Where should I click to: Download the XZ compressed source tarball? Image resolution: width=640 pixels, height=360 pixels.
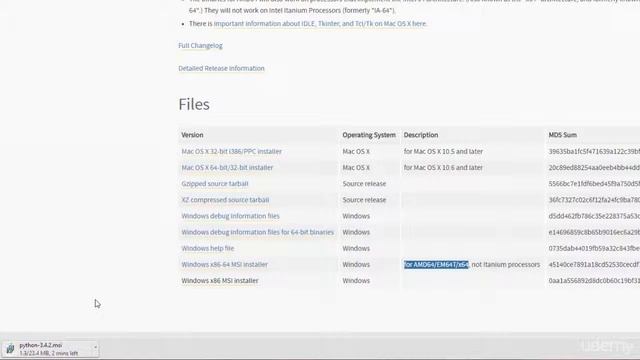(x=225, y=200)
